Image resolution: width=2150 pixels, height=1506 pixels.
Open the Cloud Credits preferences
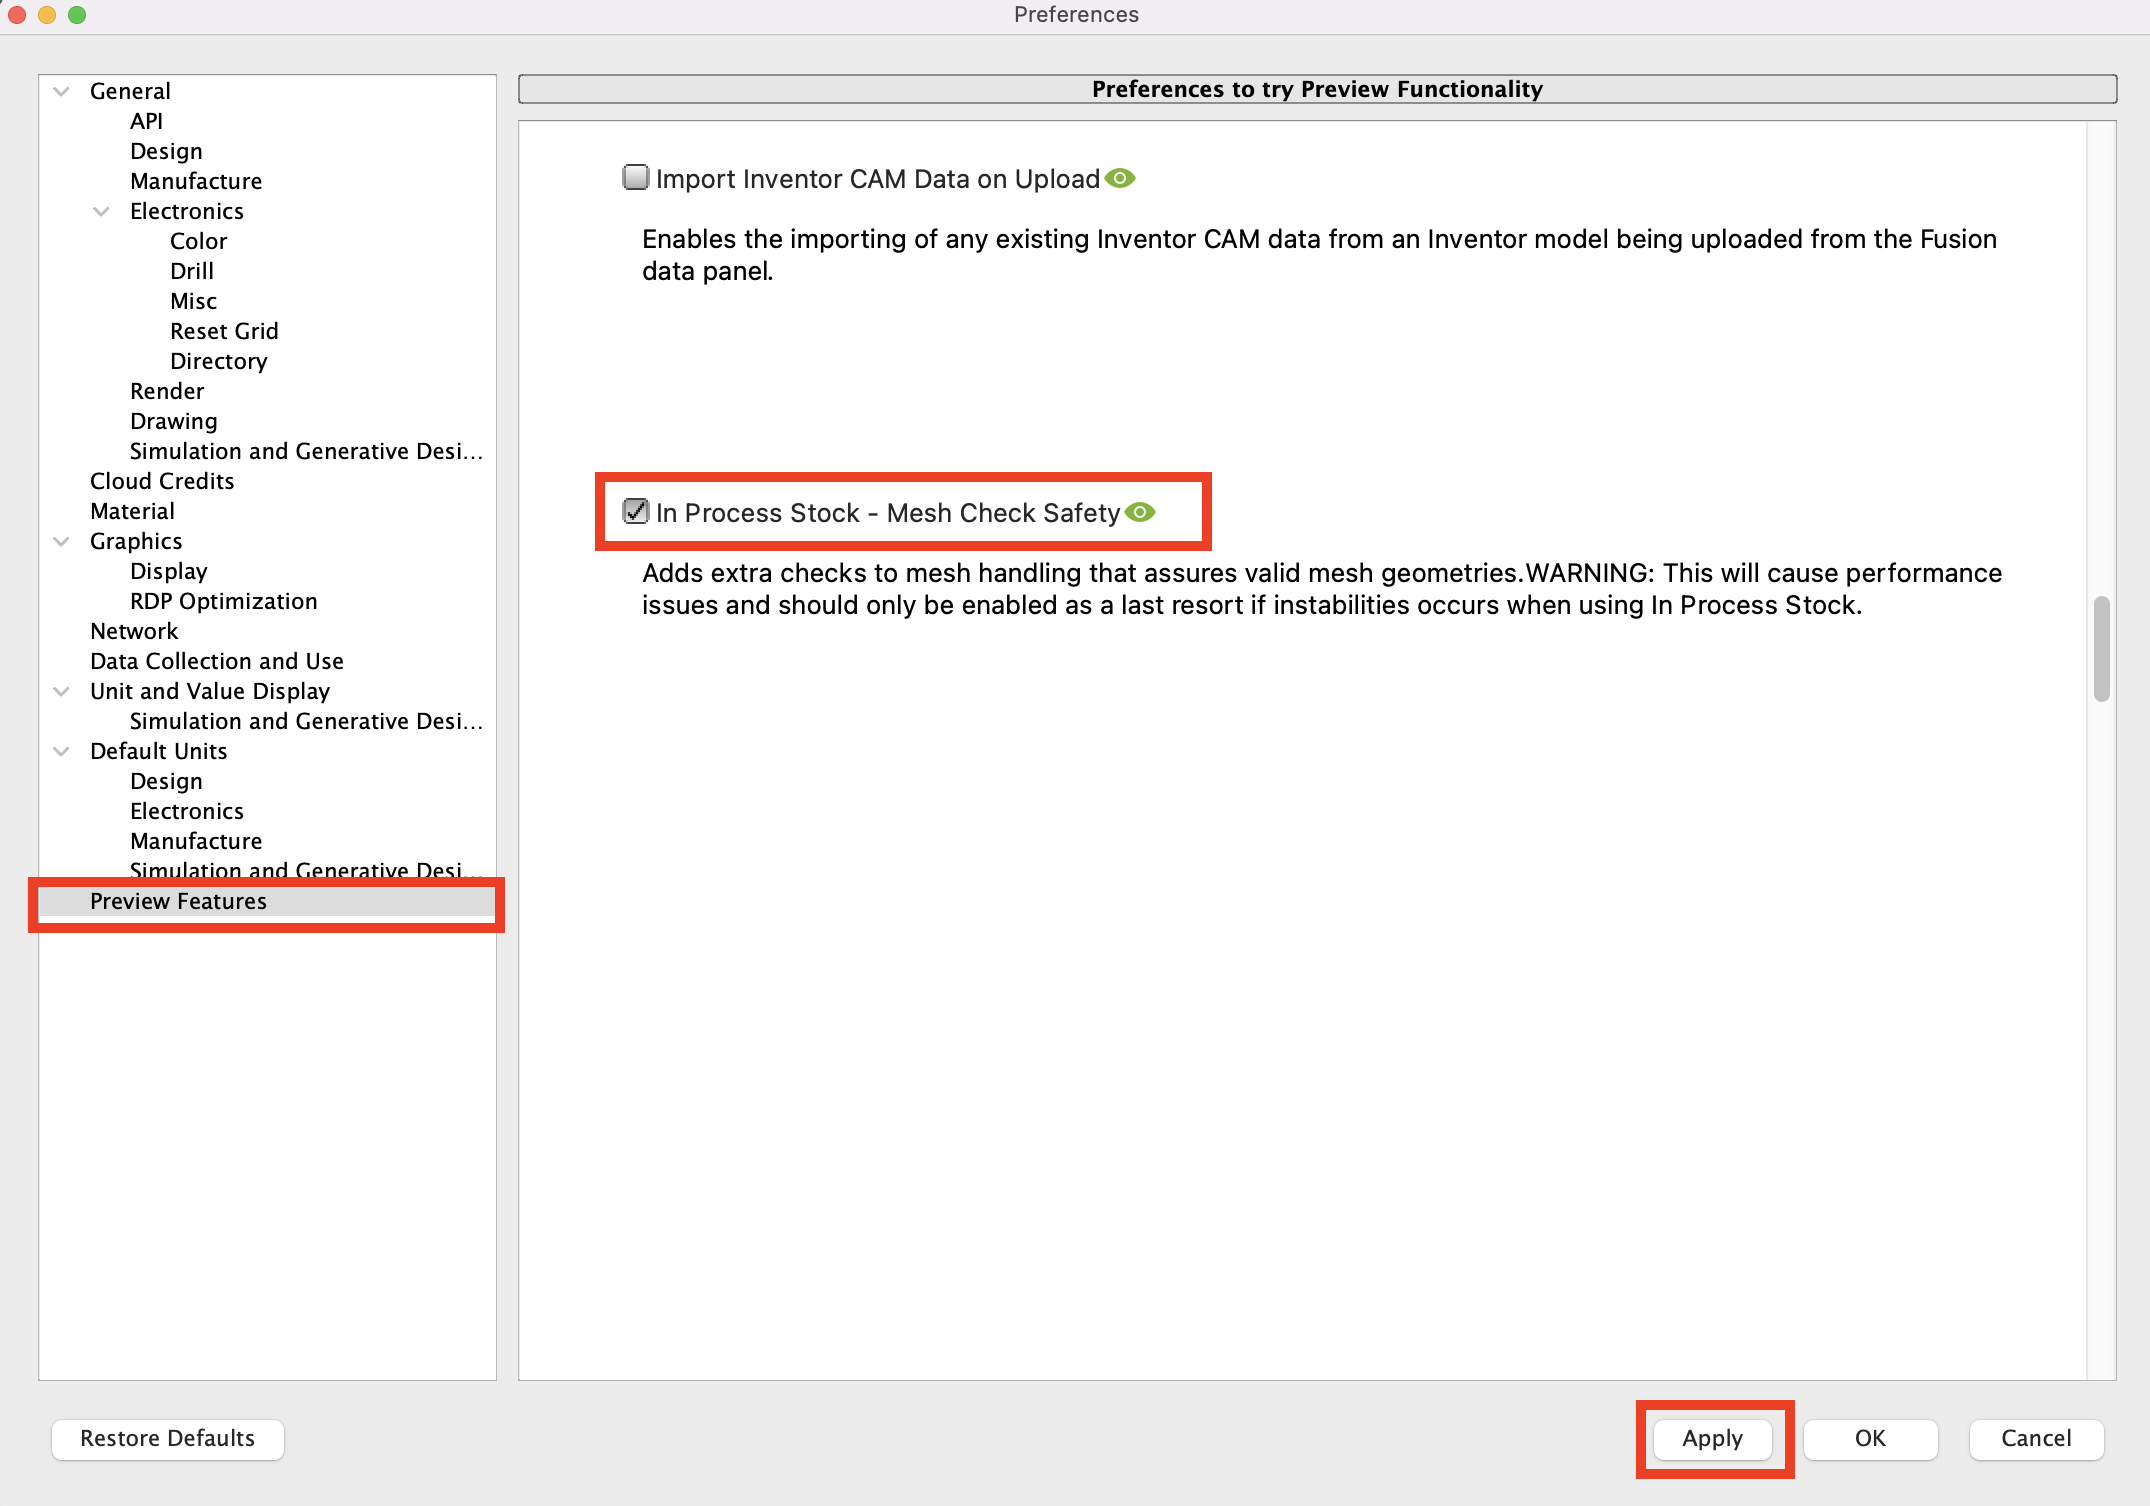(162, 481)
